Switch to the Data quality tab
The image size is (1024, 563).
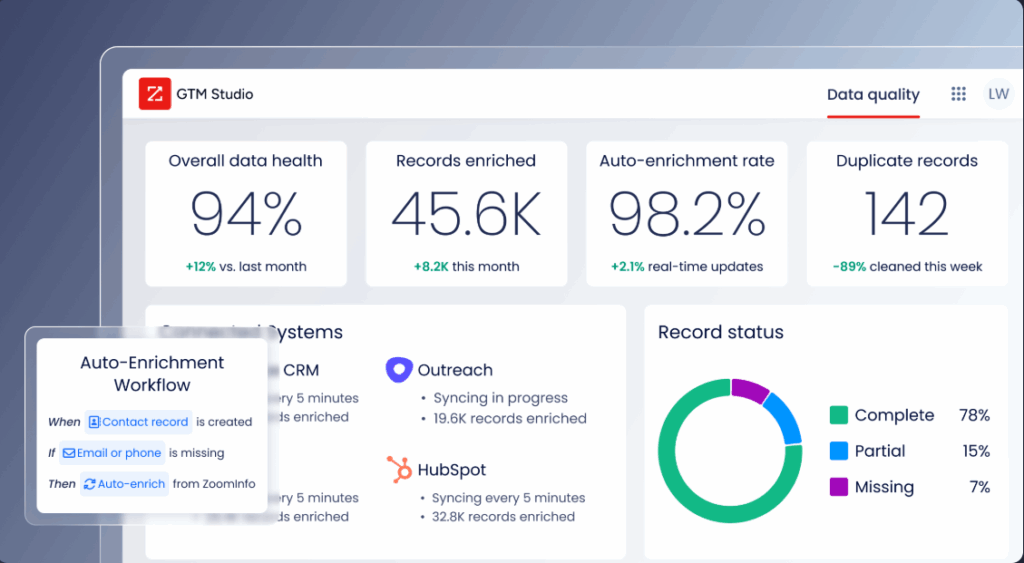pos(872,95)
